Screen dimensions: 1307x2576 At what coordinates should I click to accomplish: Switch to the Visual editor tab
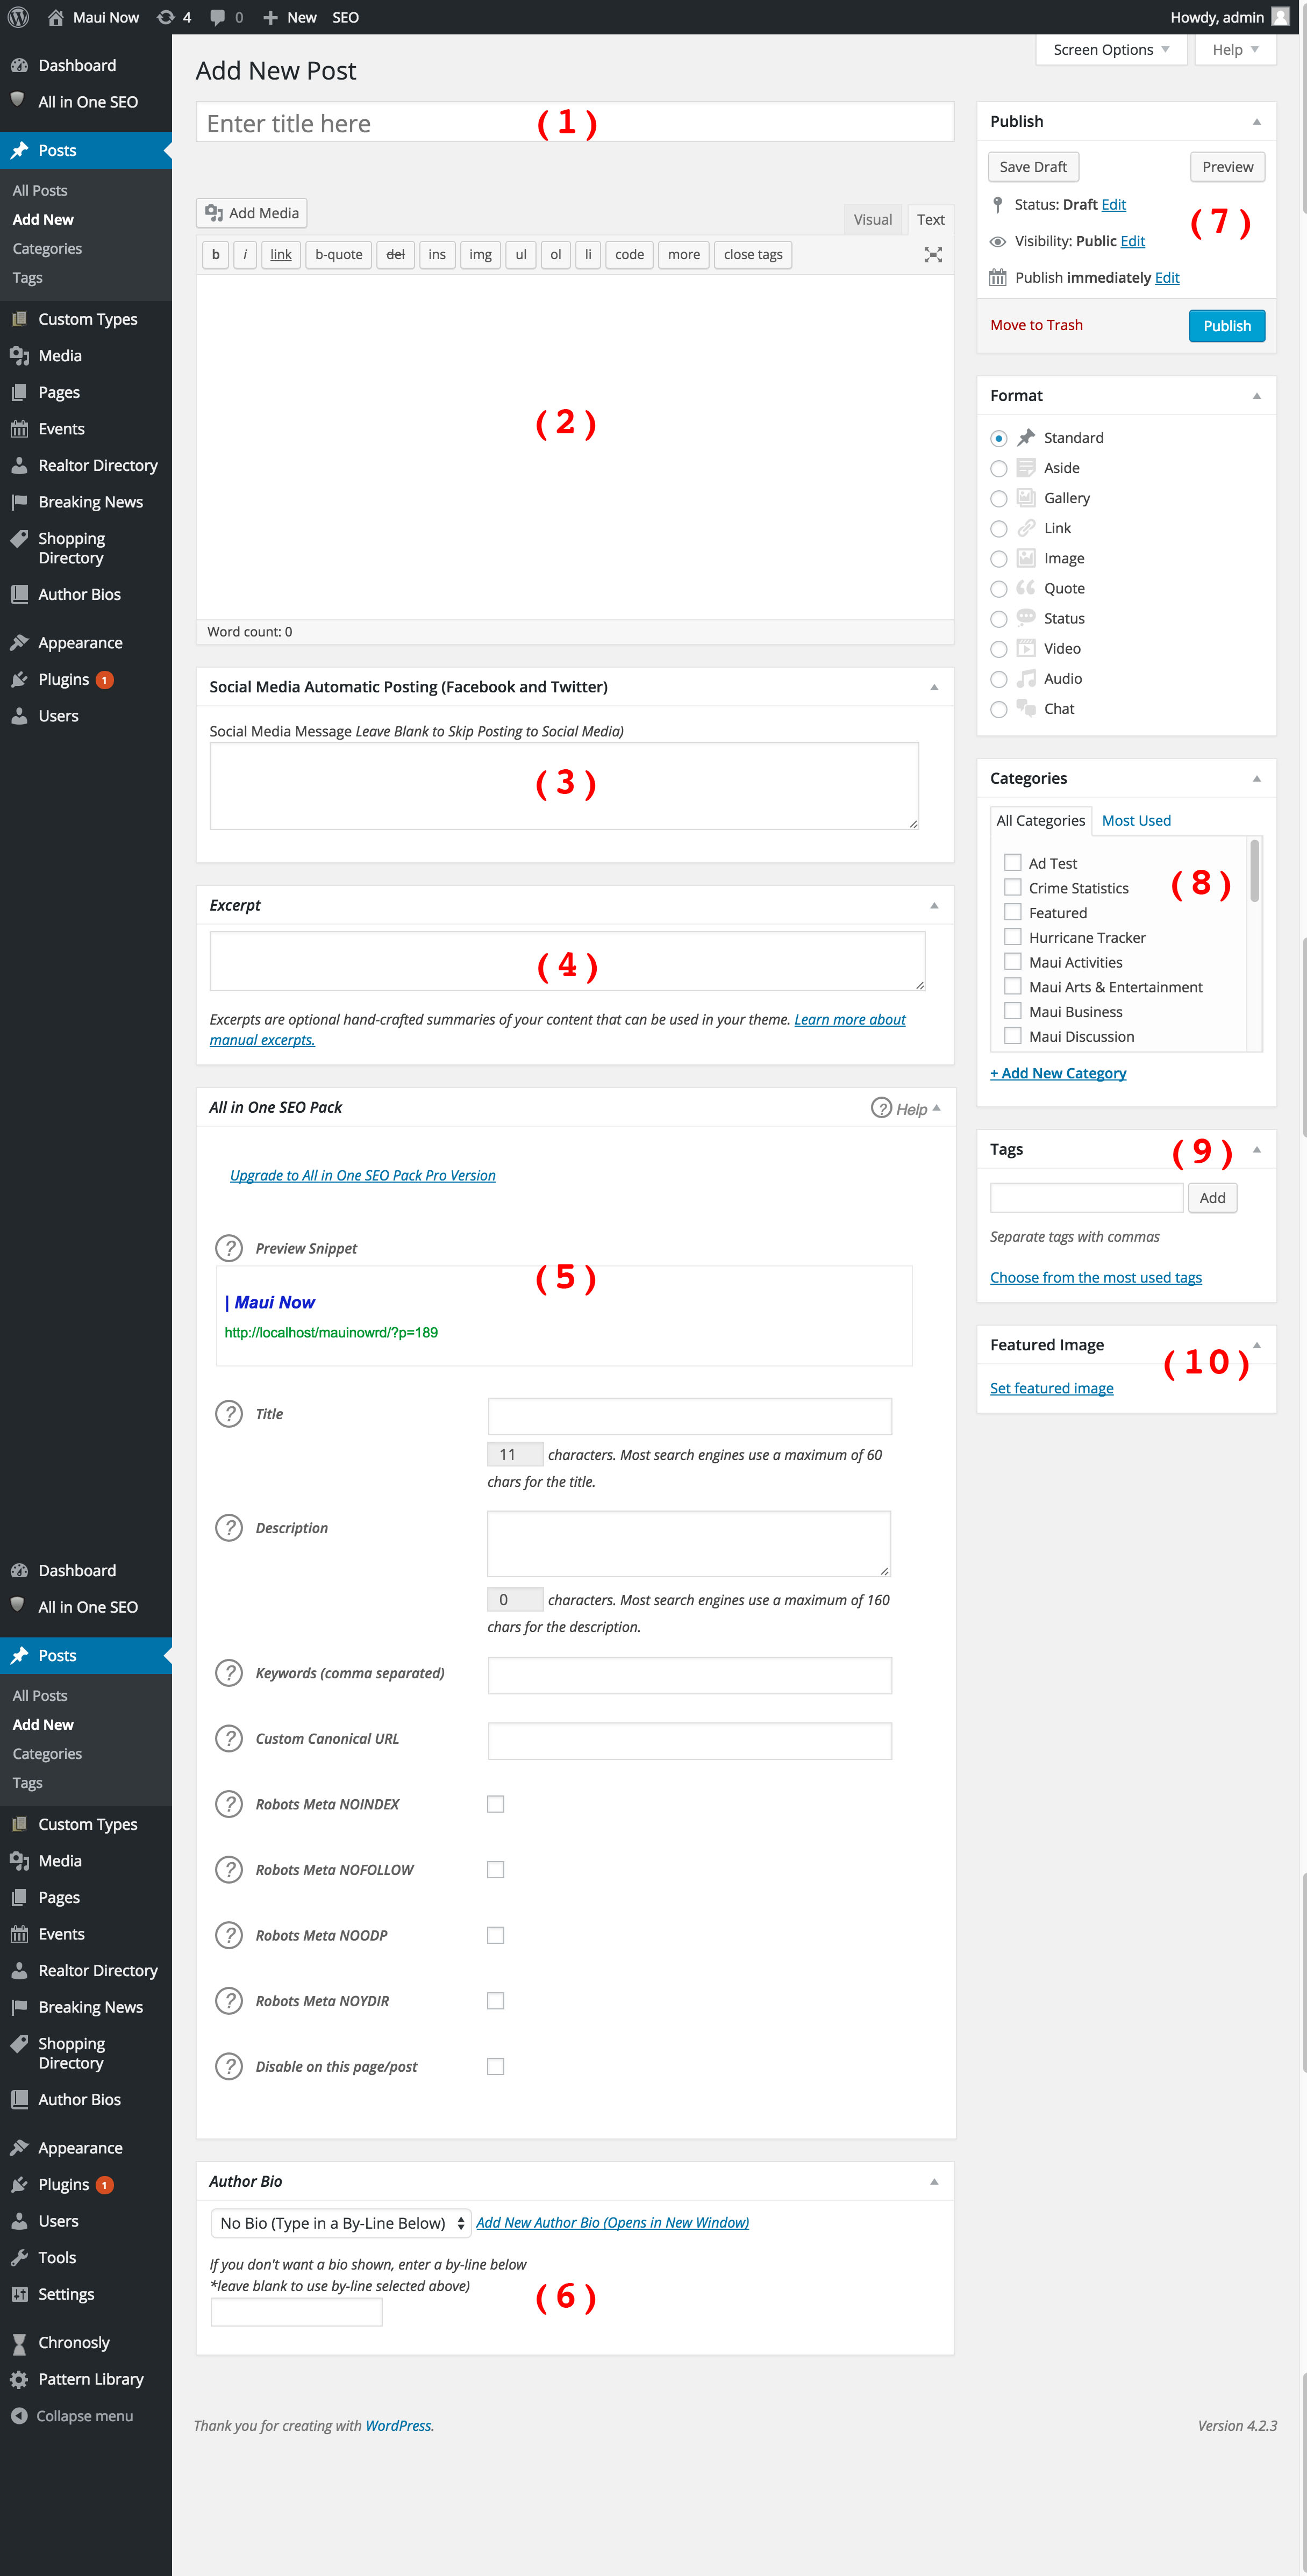(x=872, y=220)
